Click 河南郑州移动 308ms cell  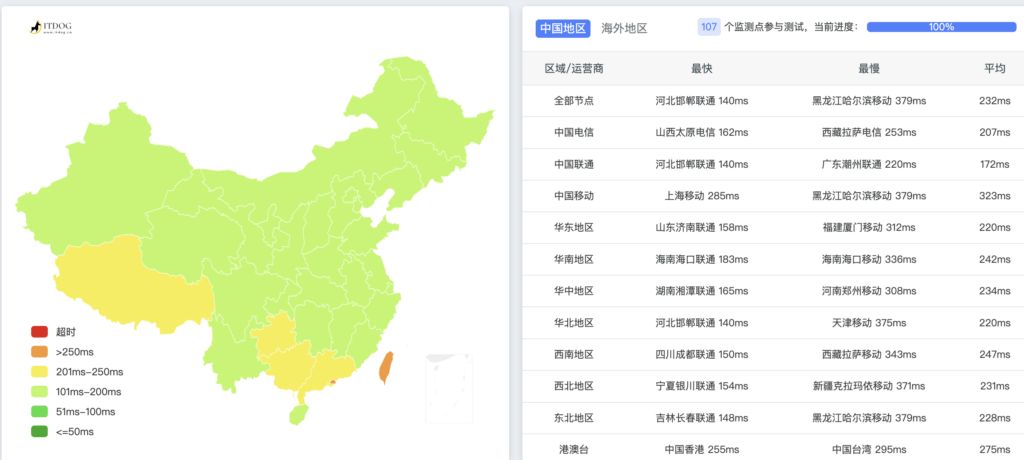click(x=869, y=291)
